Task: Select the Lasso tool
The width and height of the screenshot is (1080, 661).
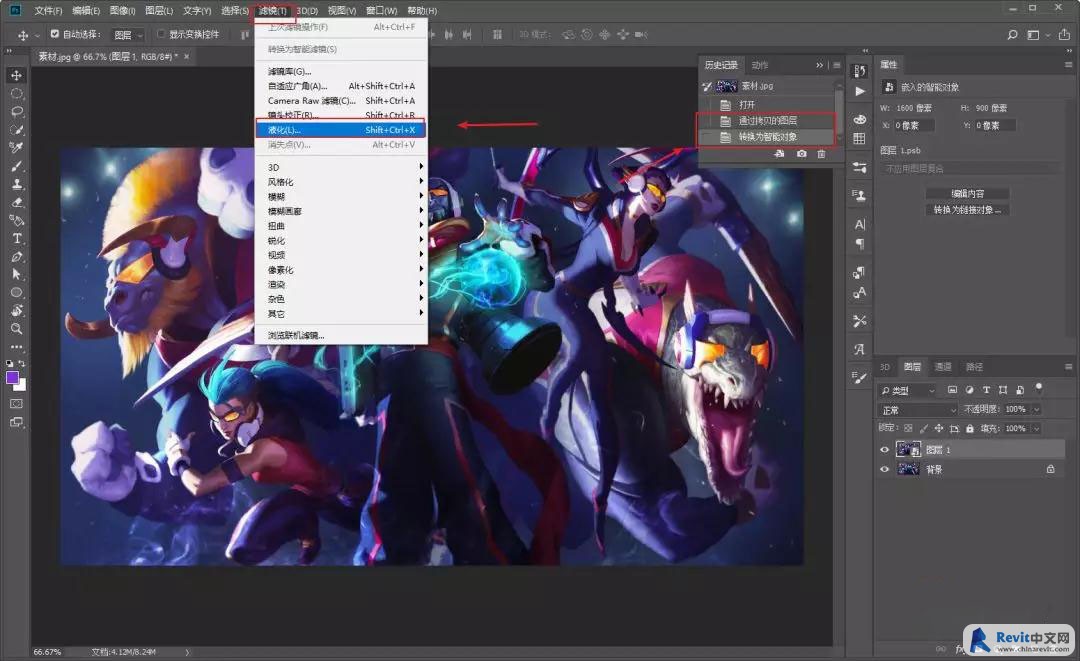Action: click(17, 112)
